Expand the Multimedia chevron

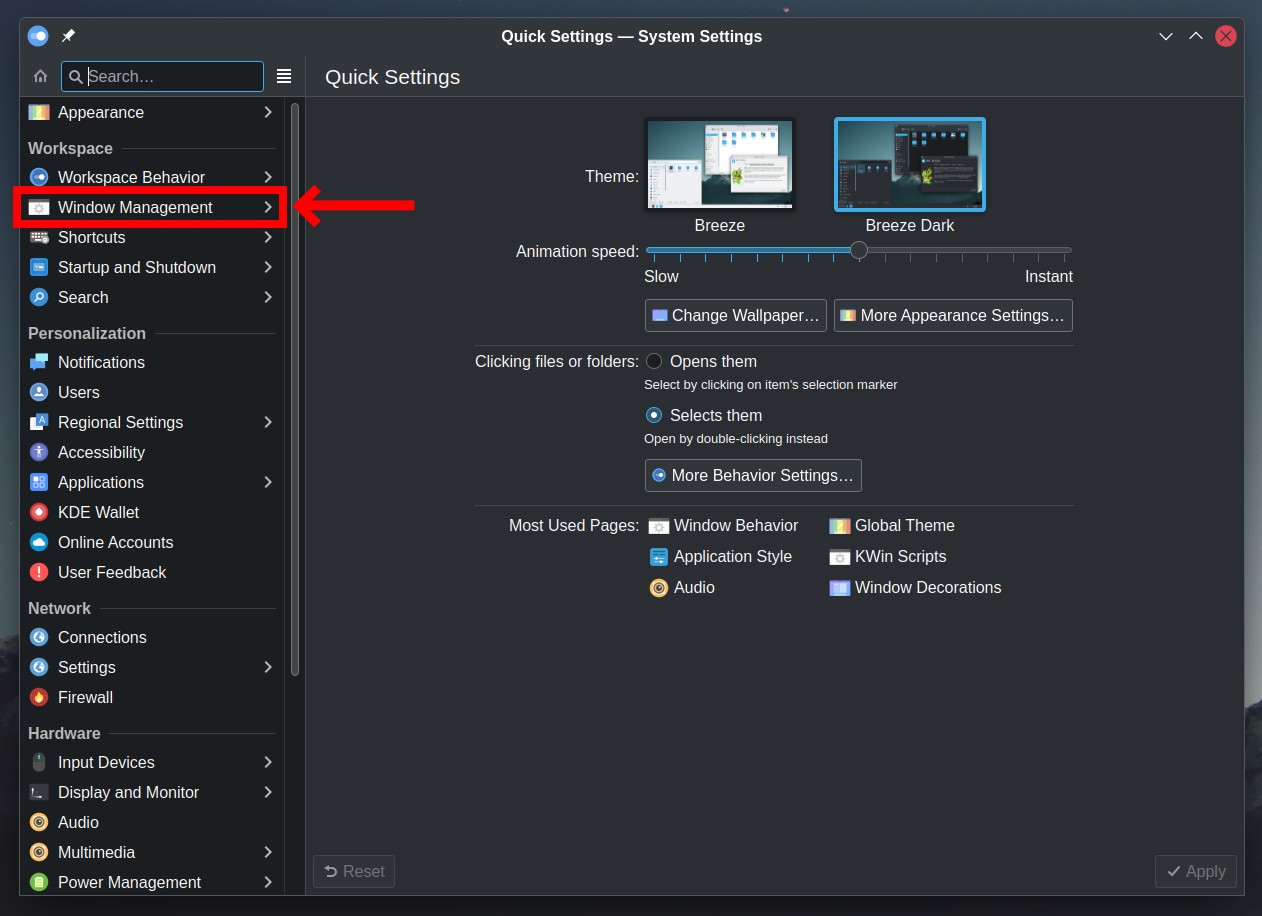point(268,852)
